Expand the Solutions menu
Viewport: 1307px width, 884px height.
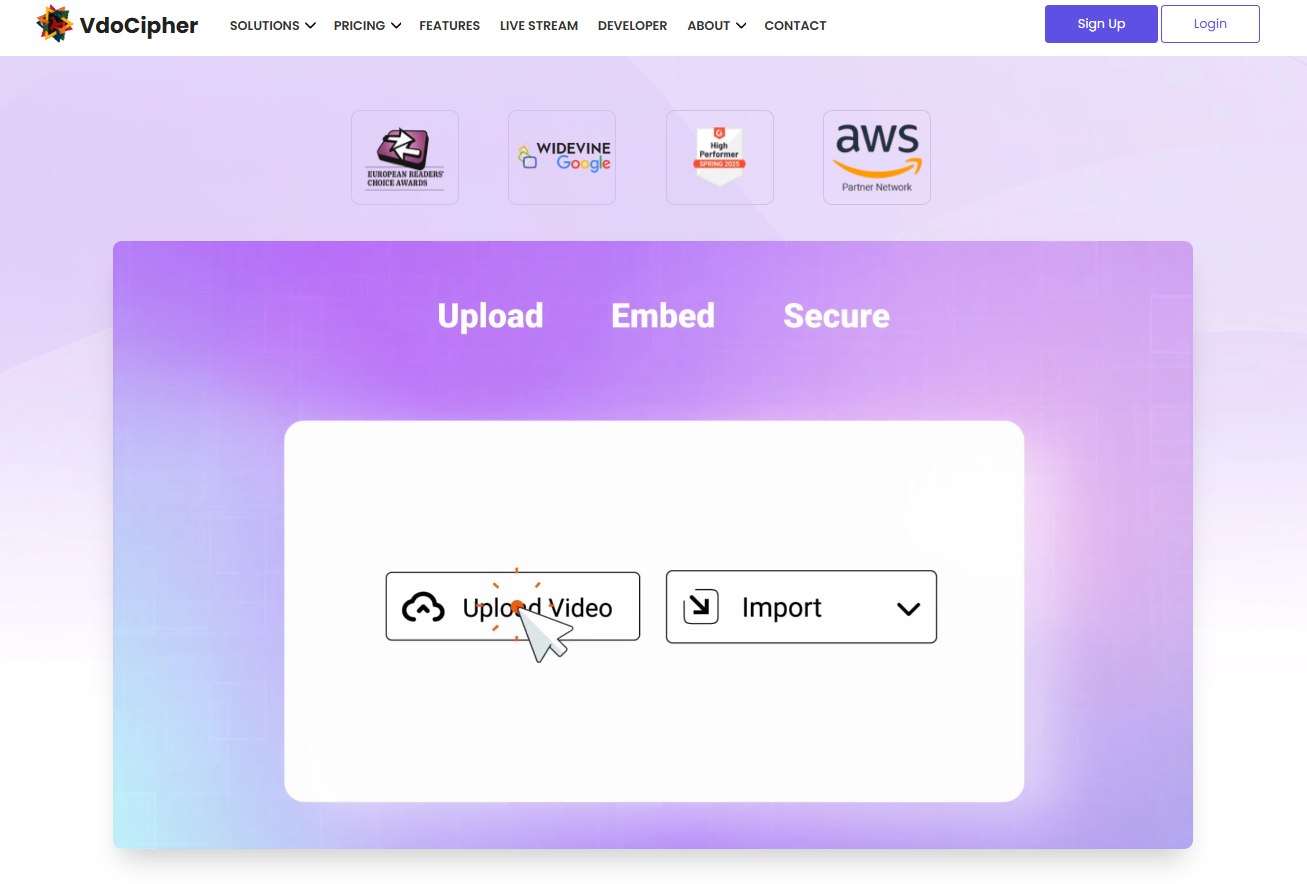(x=273, y=25)
